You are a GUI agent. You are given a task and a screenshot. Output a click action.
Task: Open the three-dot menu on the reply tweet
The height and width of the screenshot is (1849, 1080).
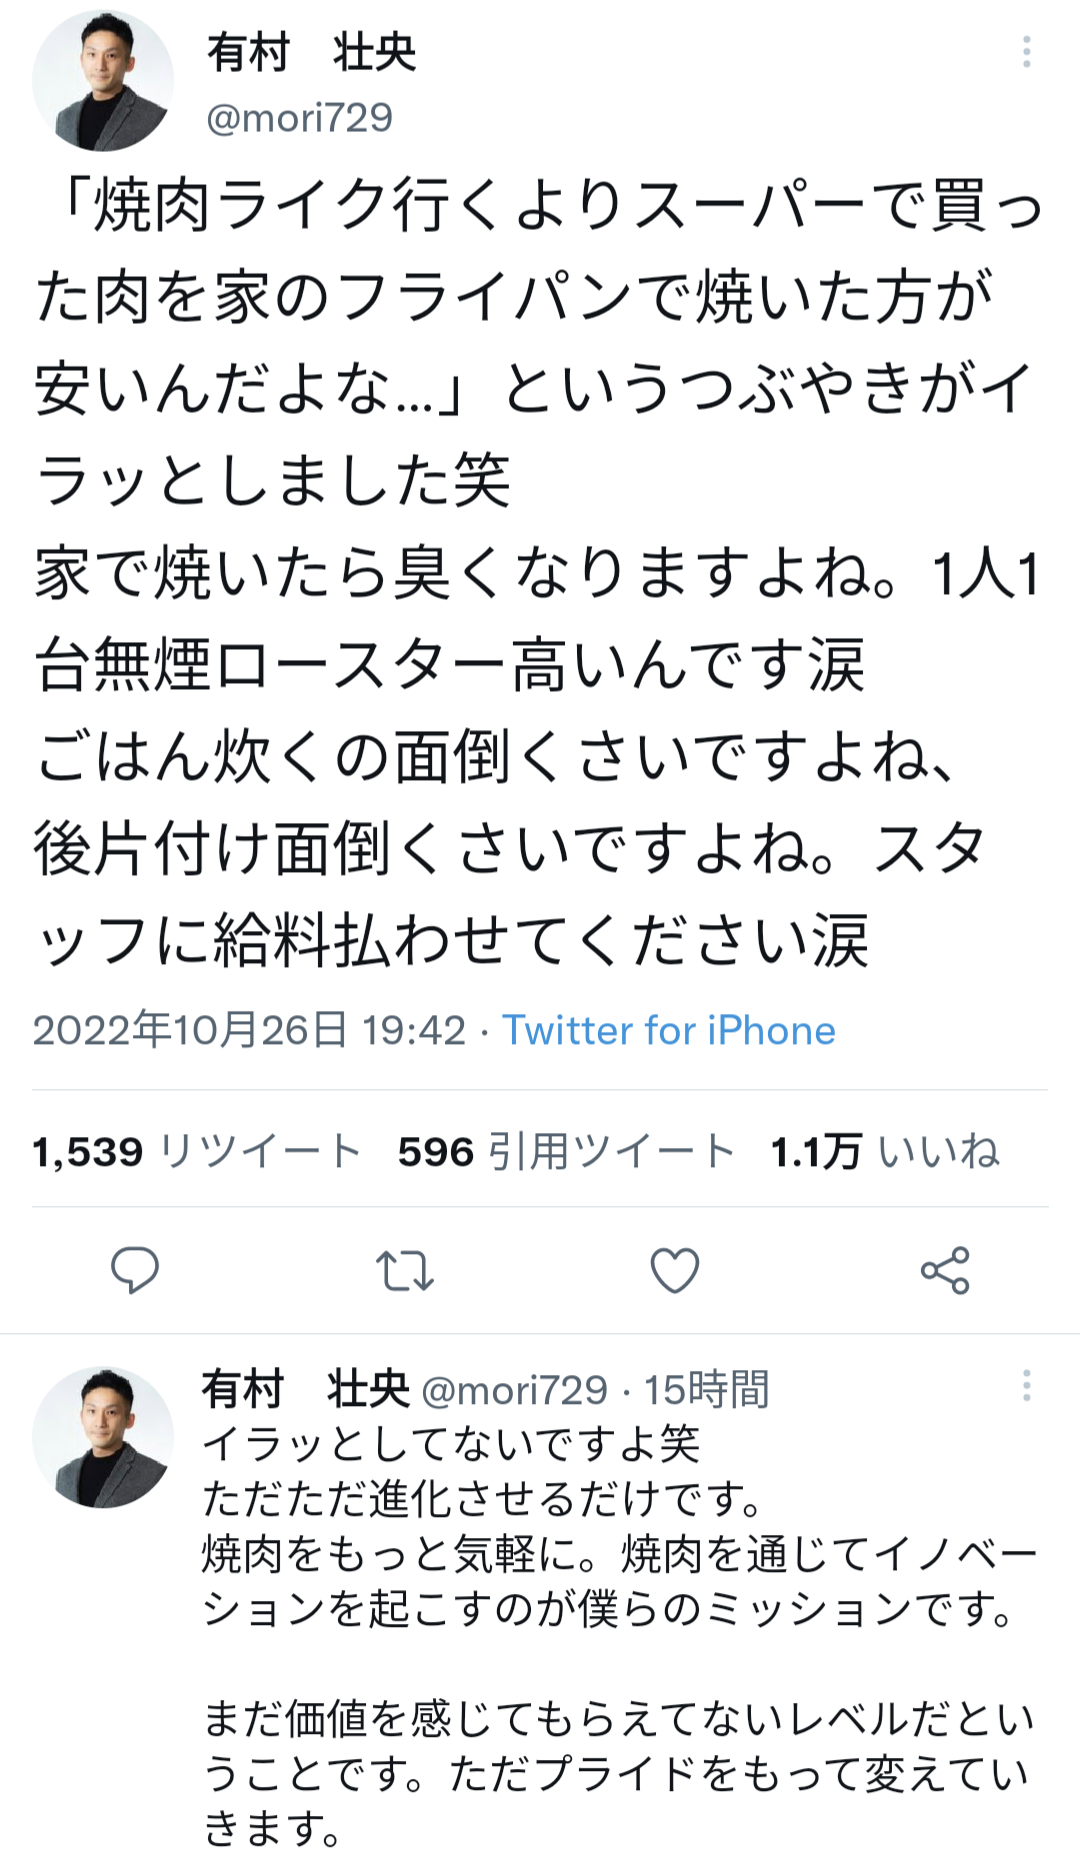click(x=1027, y=1386)
